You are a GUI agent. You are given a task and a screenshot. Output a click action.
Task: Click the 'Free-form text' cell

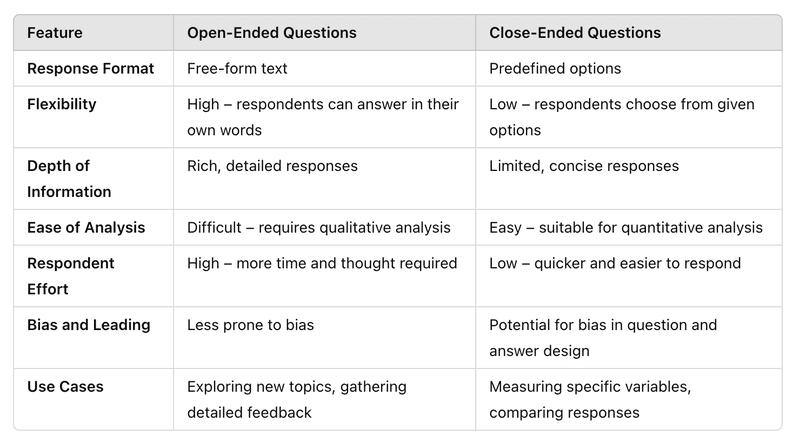point(238,69)
